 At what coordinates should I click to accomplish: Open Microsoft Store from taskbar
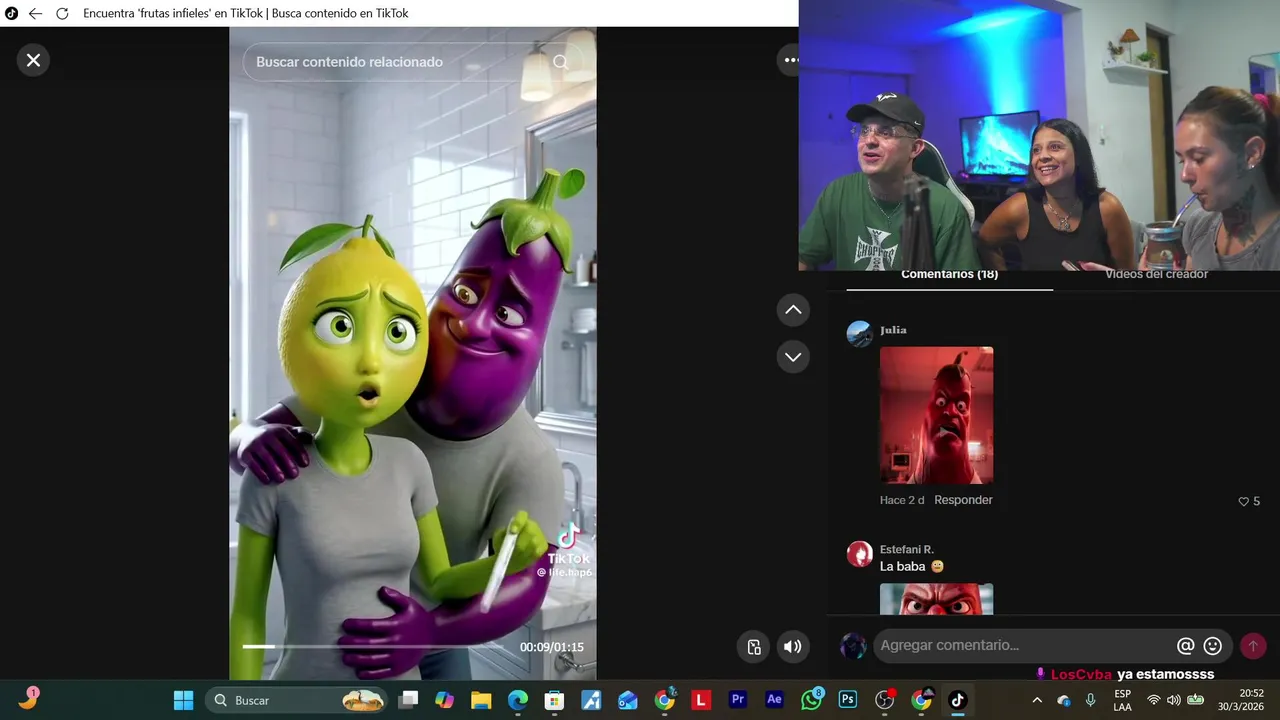(x=554, y=700)
